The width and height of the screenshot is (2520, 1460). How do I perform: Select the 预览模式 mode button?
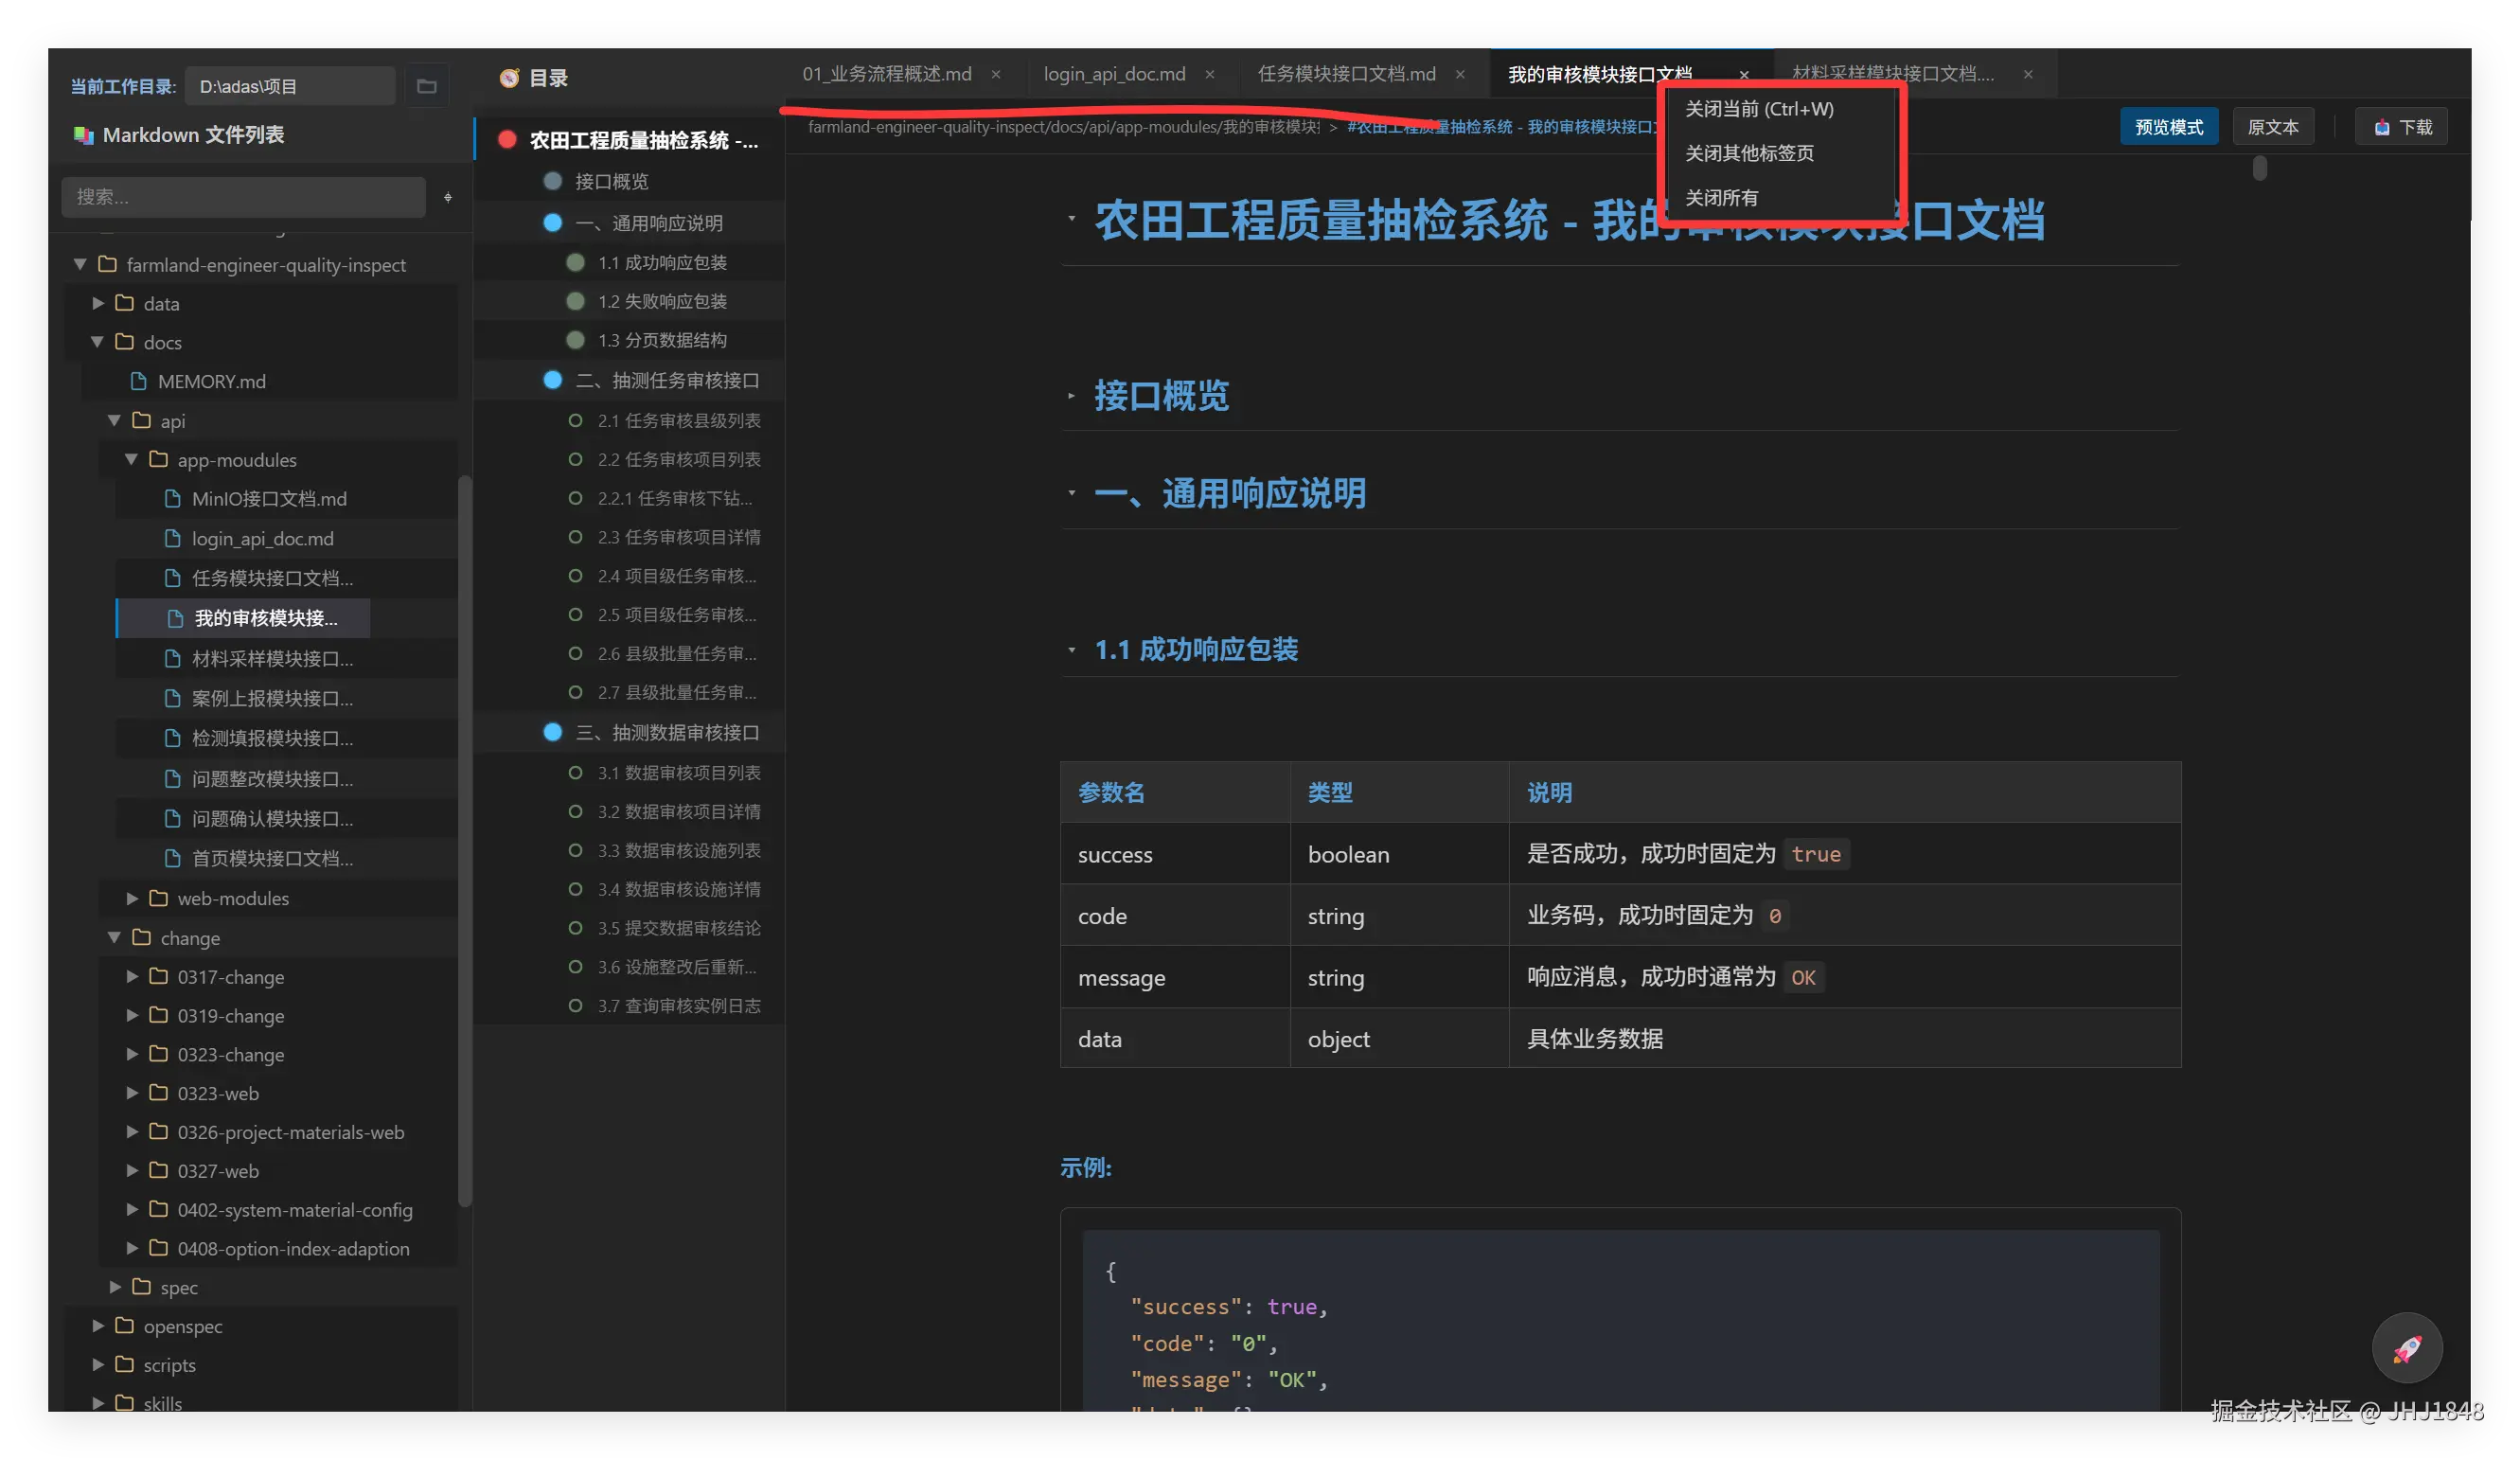(x=2168, y=126)
